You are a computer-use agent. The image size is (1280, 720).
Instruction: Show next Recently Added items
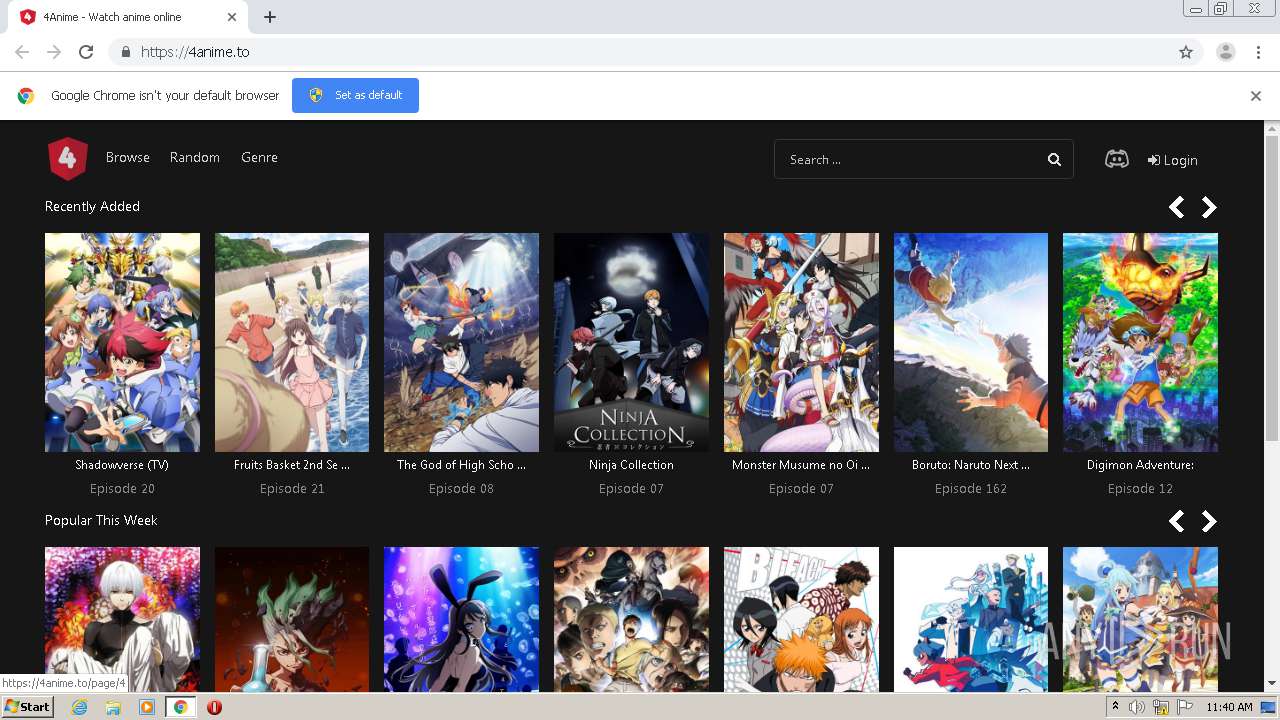pyautogui.click(x=1209, y=207)
